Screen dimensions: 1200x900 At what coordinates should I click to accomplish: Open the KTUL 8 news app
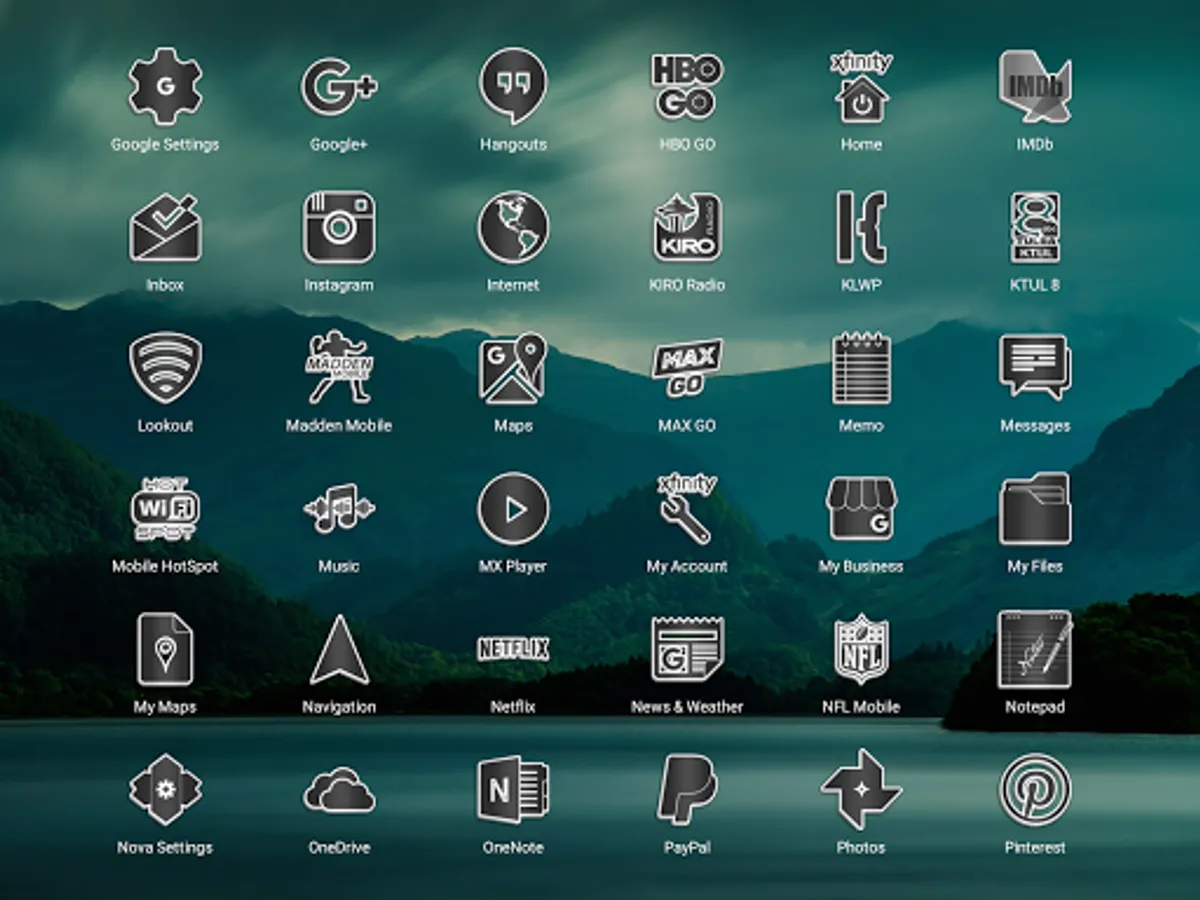point(1035,228)
